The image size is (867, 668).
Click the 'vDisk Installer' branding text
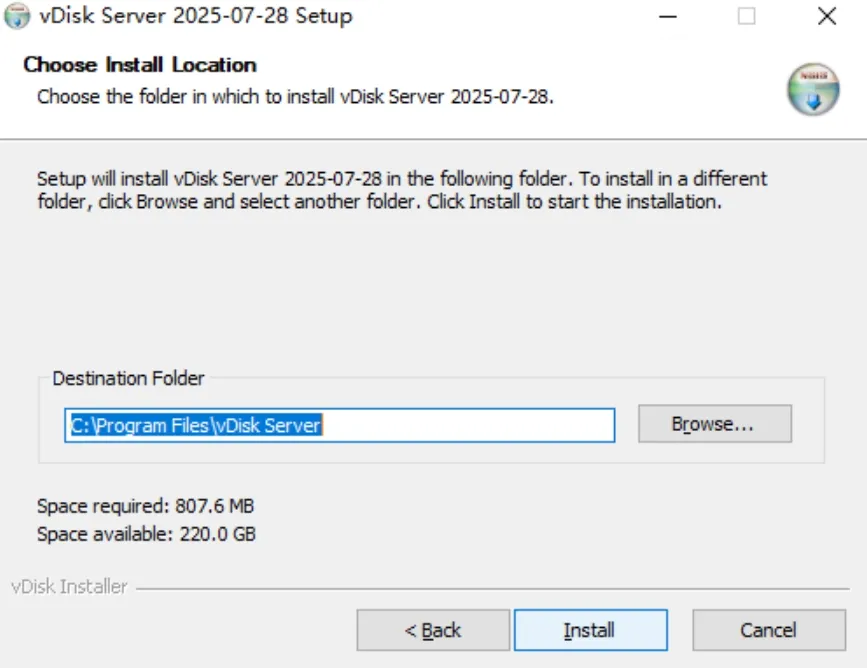[x=69, y=587]
